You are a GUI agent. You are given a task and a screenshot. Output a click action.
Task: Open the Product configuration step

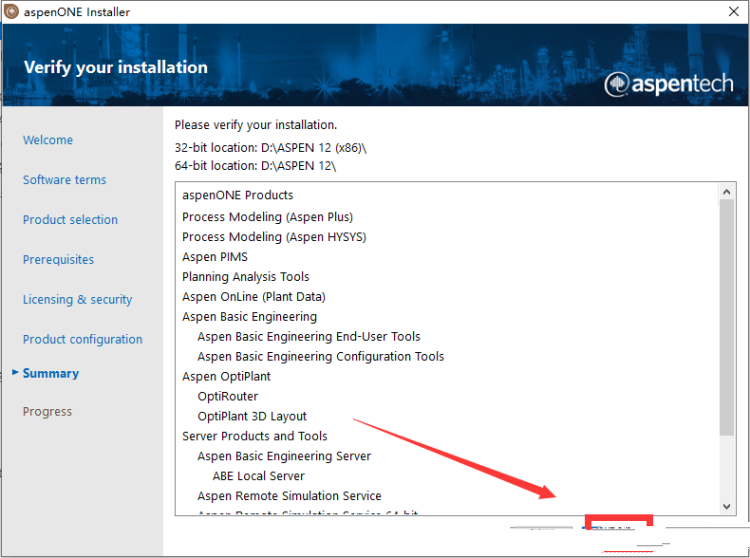(83, 339)
